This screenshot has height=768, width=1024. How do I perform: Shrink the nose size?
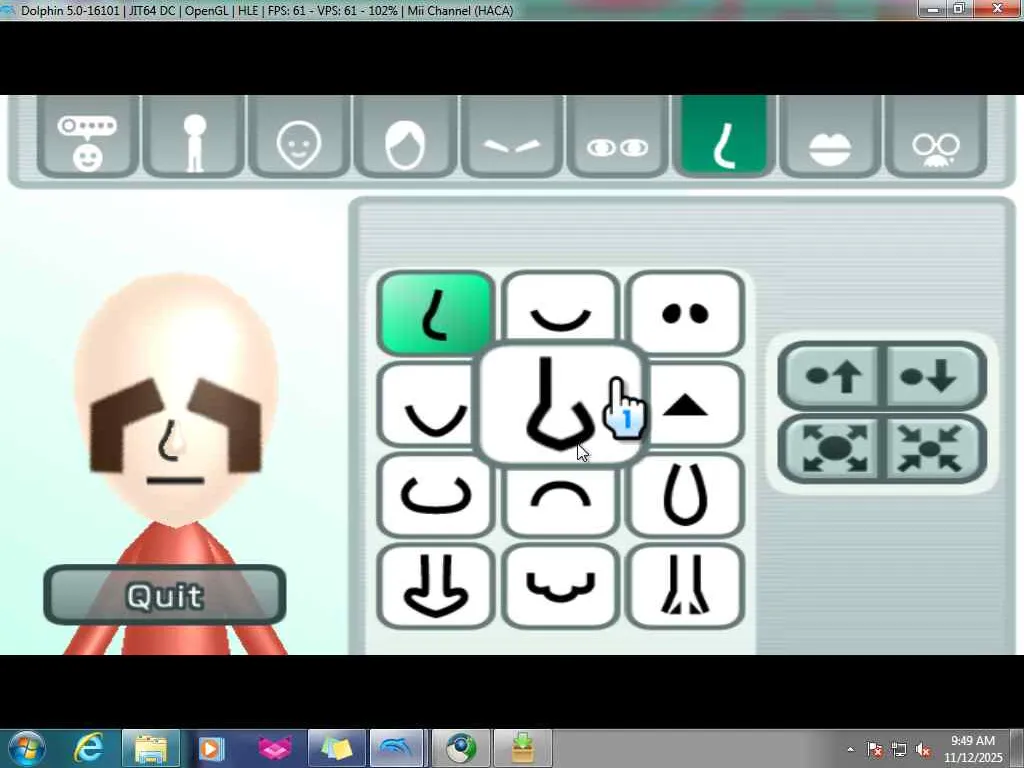click(935, 448)
